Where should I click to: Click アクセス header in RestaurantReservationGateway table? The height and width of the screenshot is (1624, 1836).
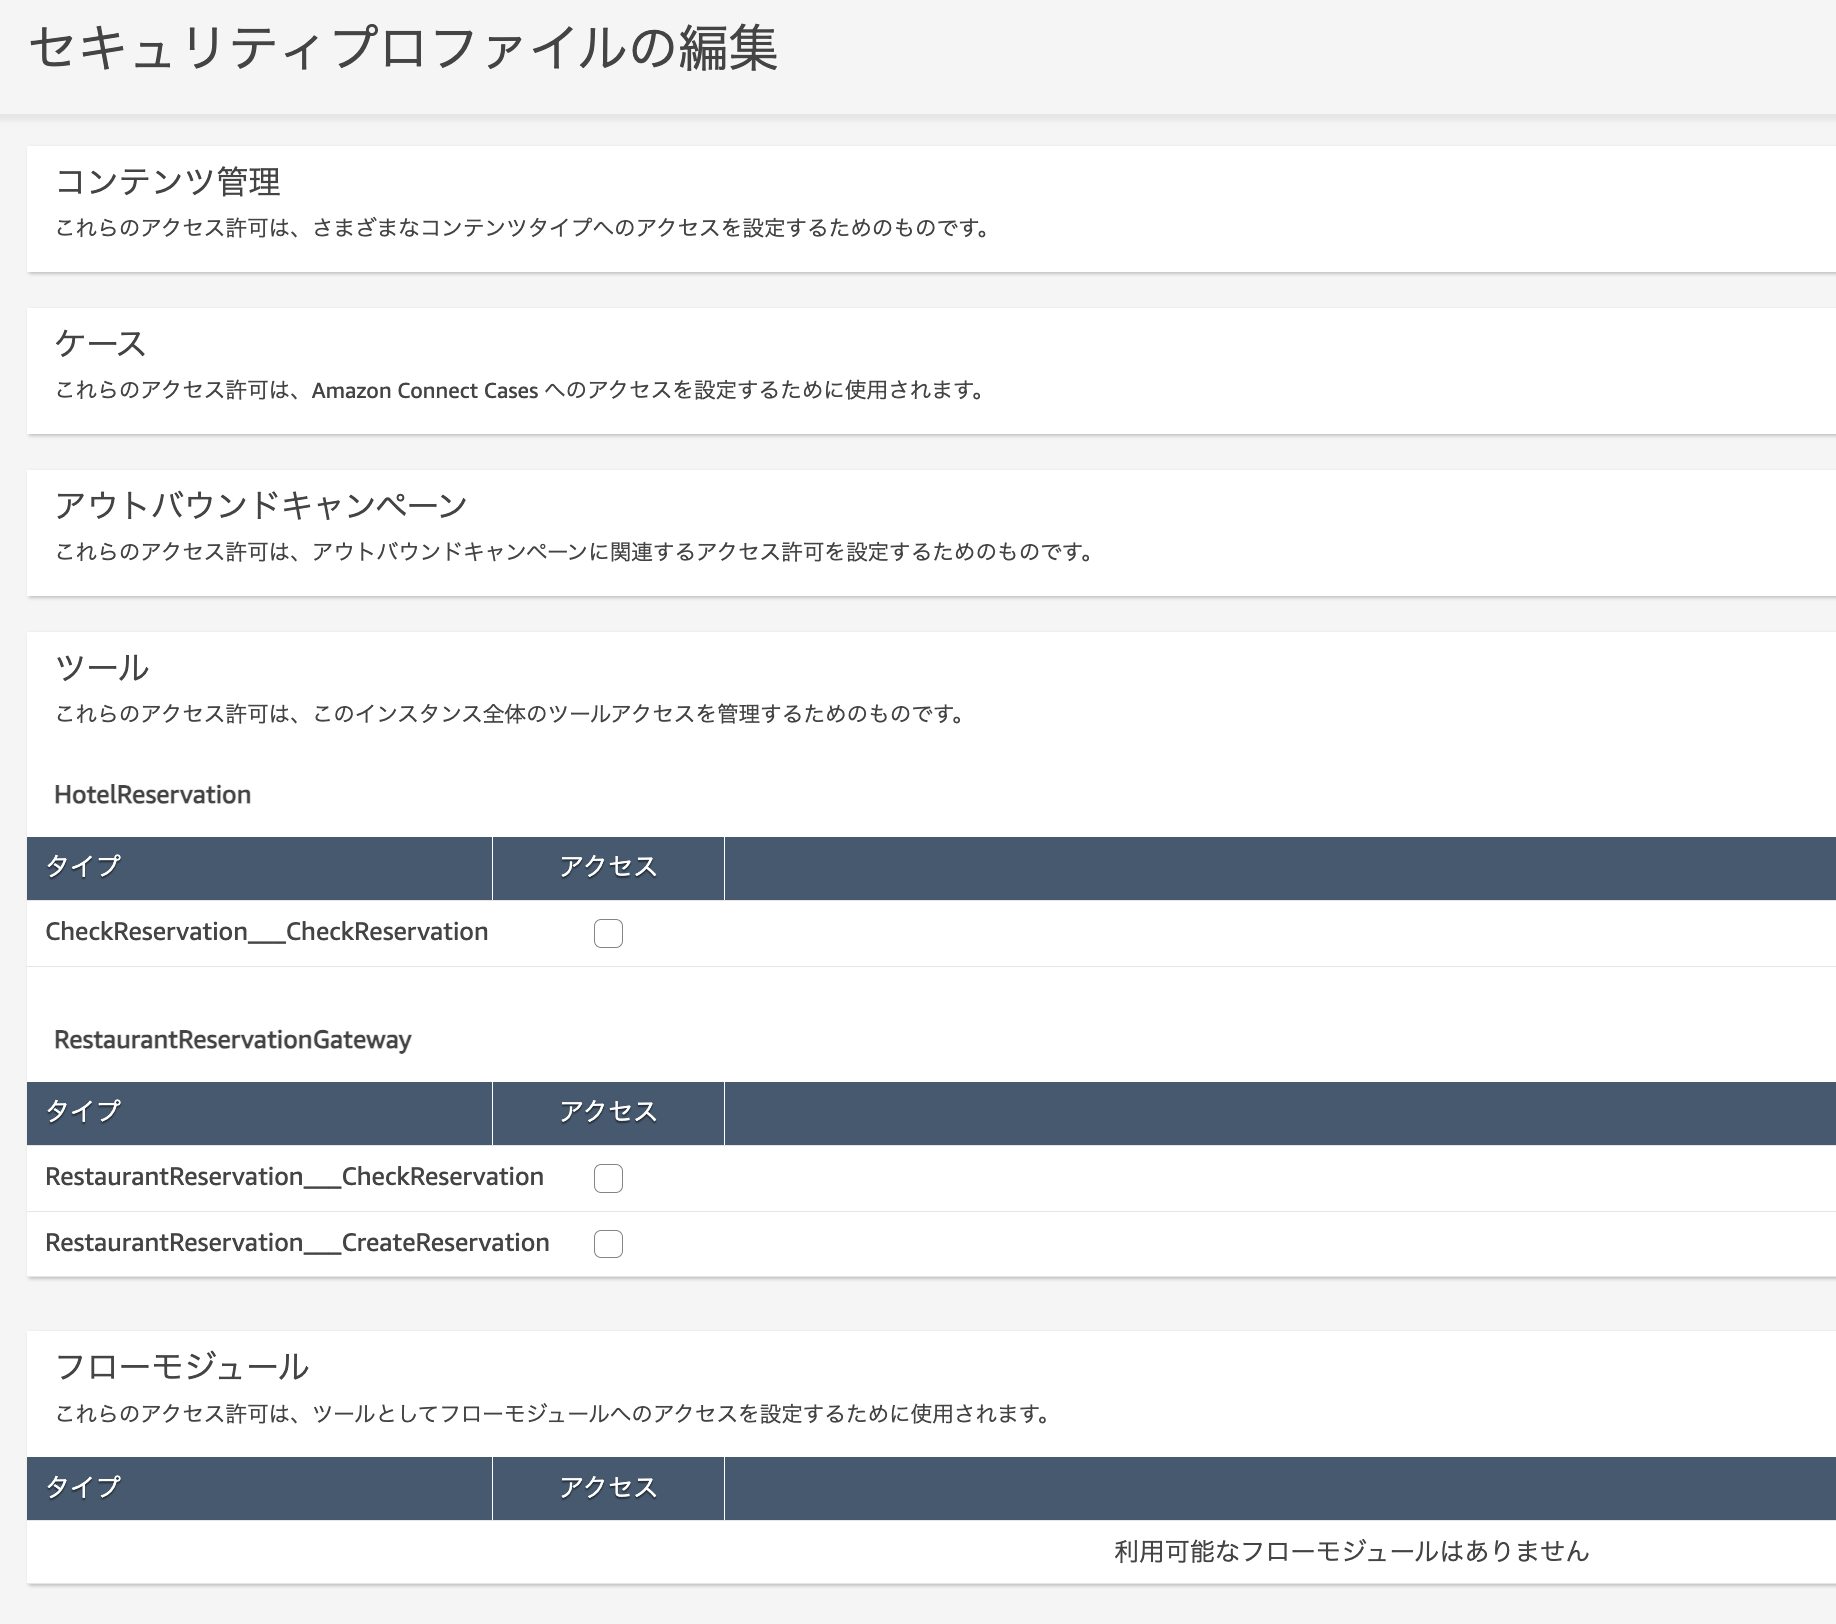pyautogui.click(x=607, y=1112)
